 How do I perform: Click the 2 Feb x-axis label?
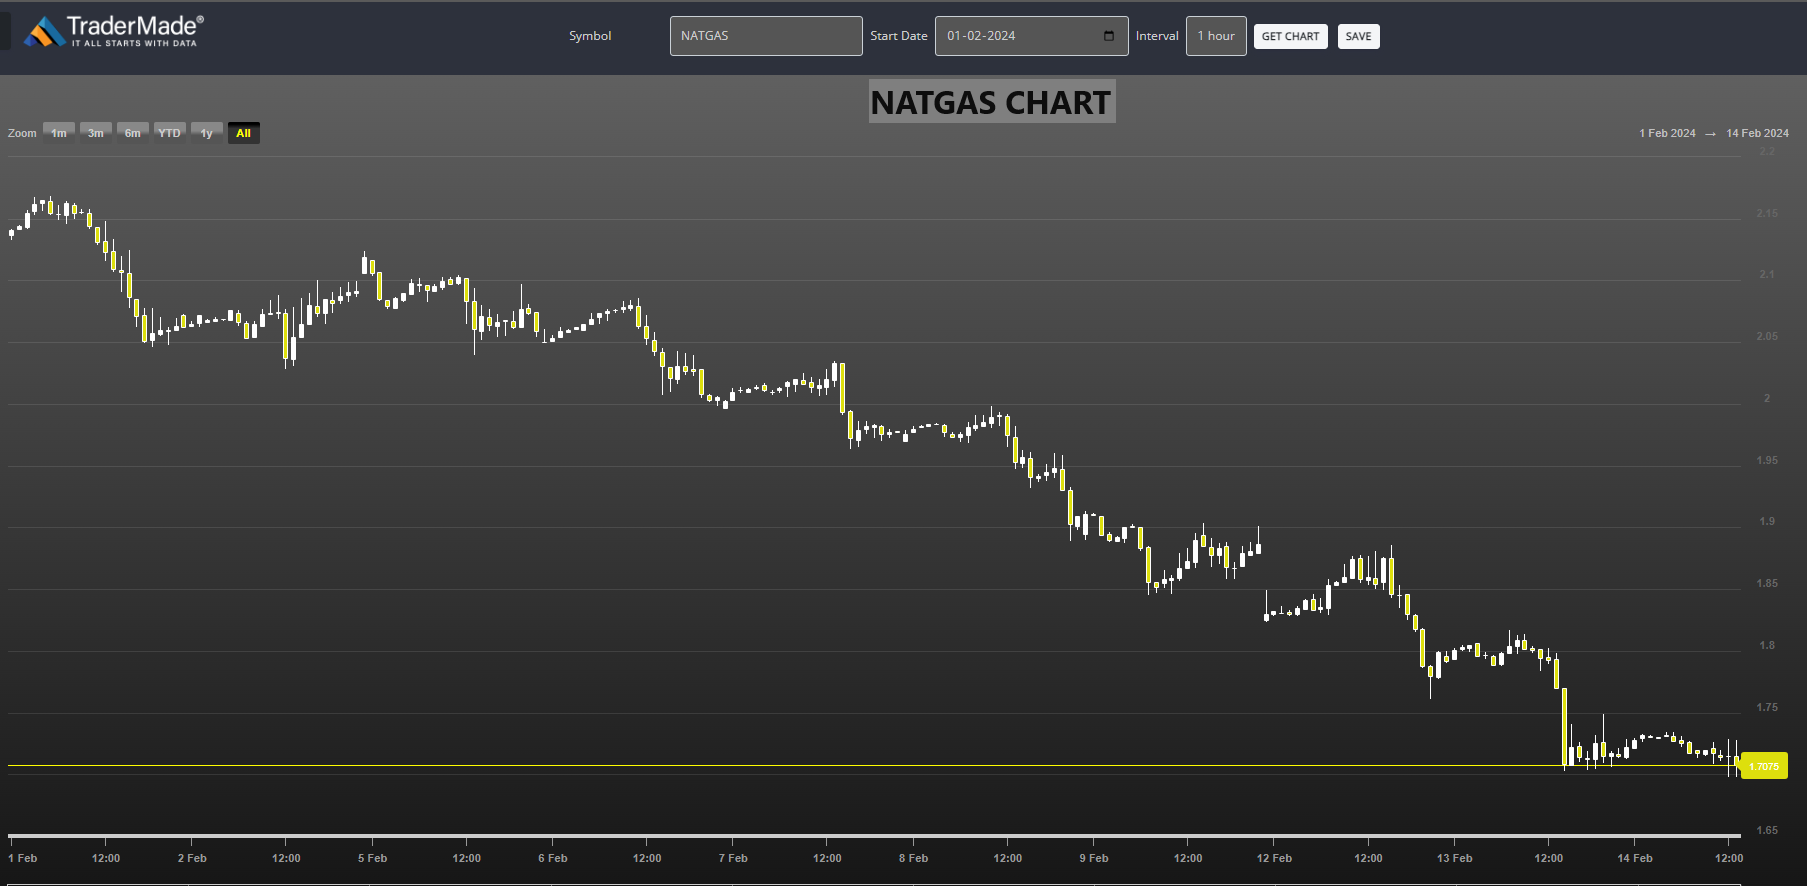pos(192,858)
